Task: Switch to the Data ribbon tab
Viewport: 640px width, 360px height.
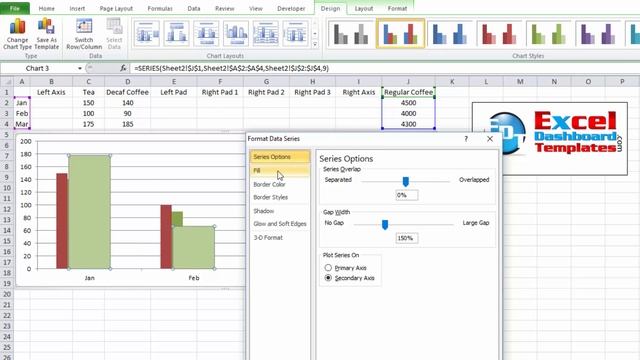Action: pyautogui.click(x=194, y=8)
